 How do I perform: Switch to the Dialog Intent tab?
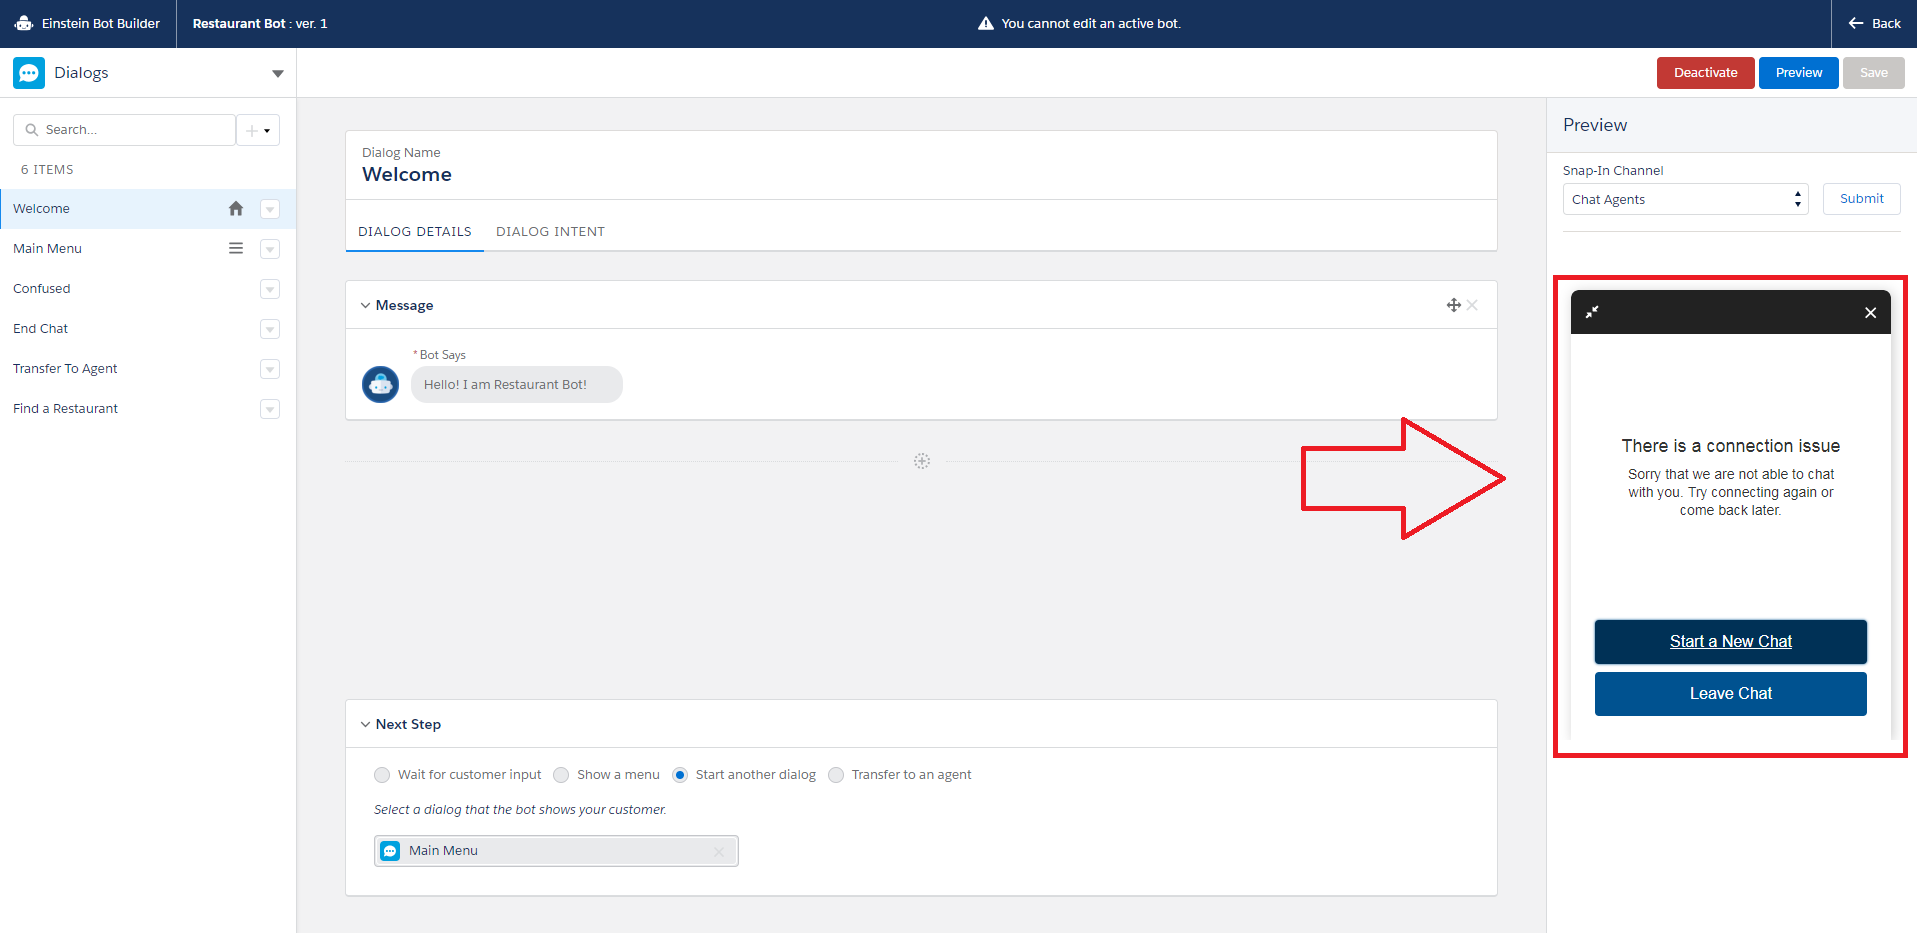(x=550, y=231)
